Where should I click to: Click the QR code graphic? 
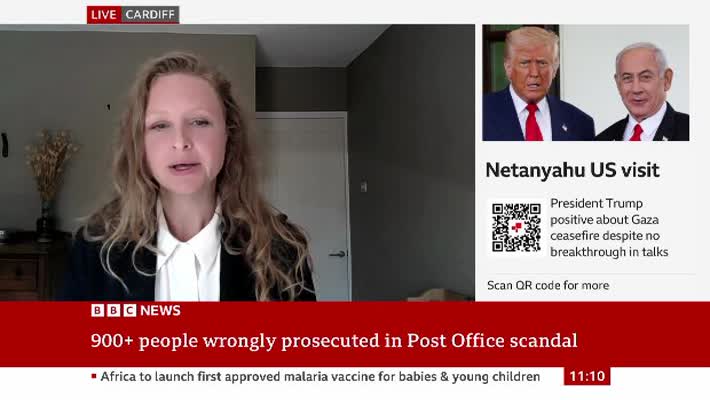516,227
